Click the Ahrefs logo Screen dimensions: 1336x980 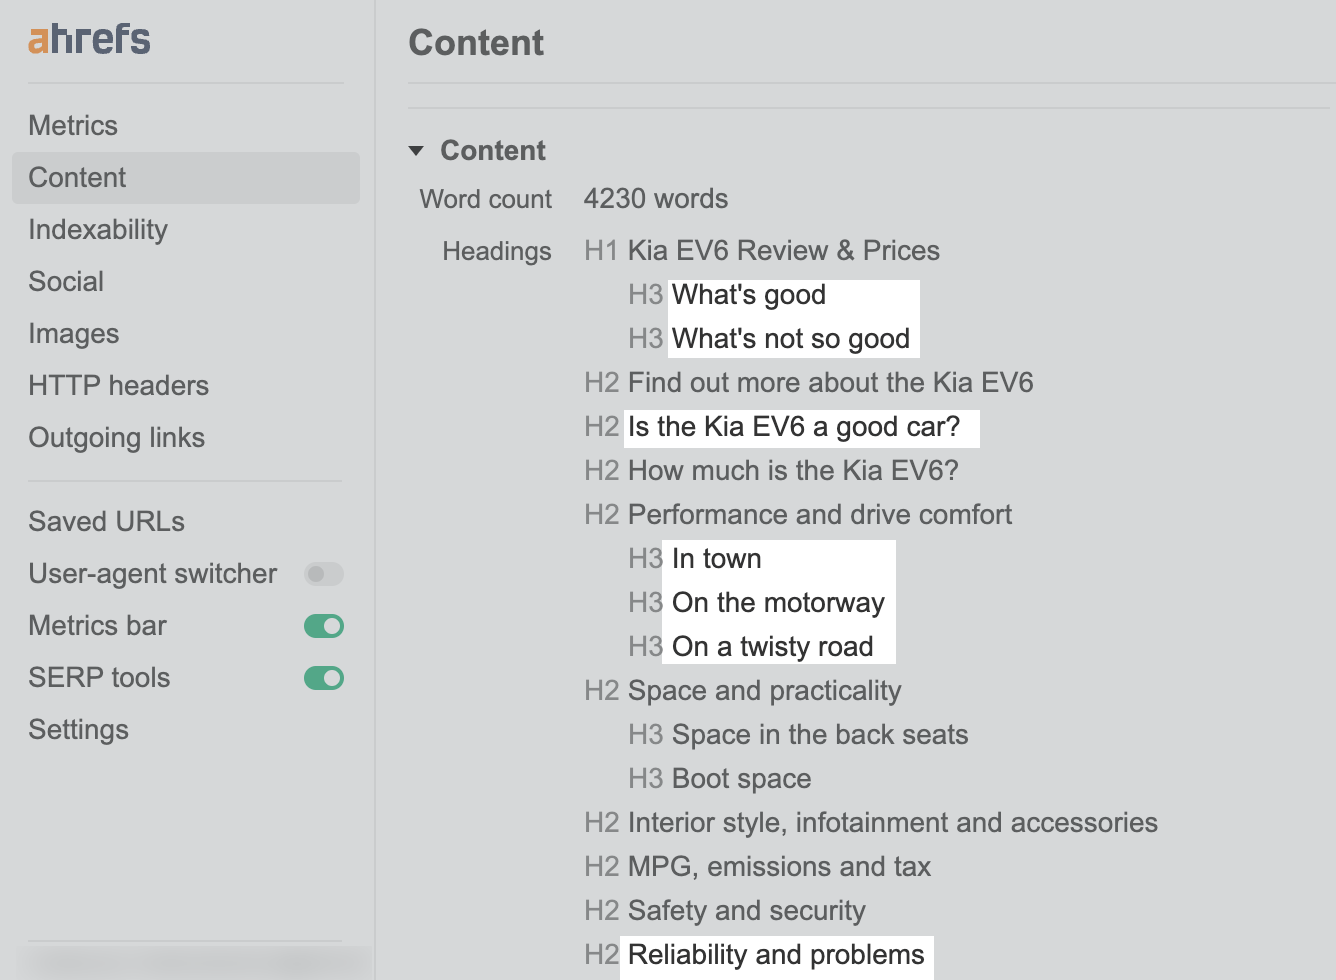tap(89, 39)
